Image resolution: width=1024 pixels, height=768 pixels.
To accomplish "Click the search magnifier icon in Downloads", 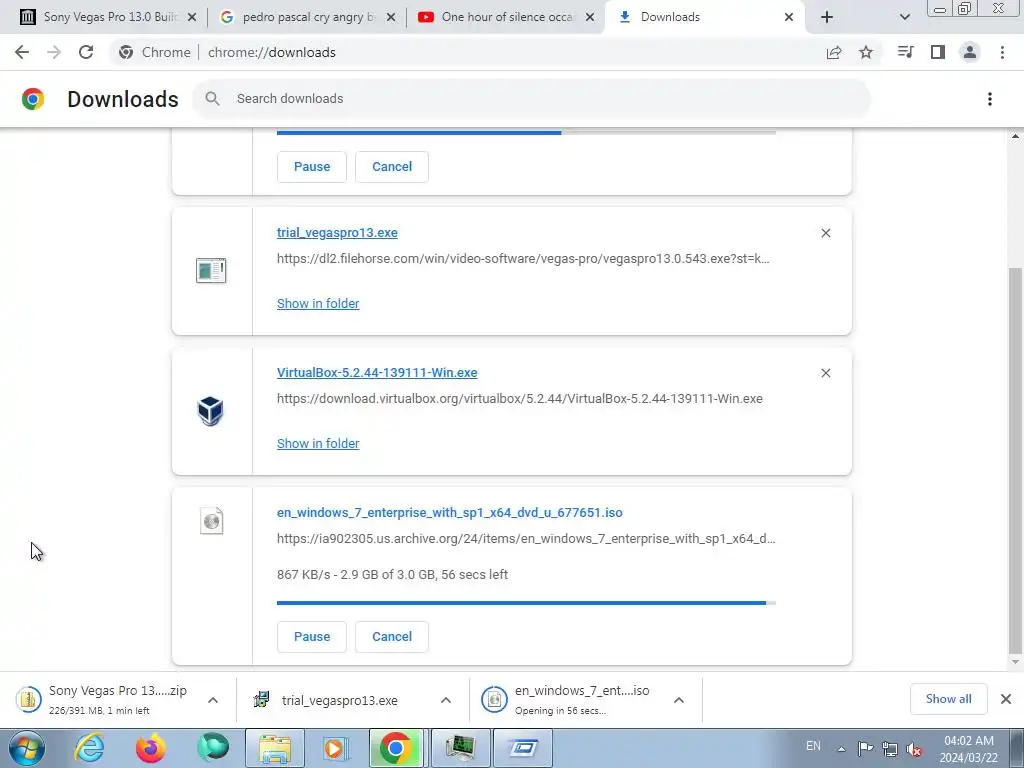I will pyautogui.click(x=212, y=99).
